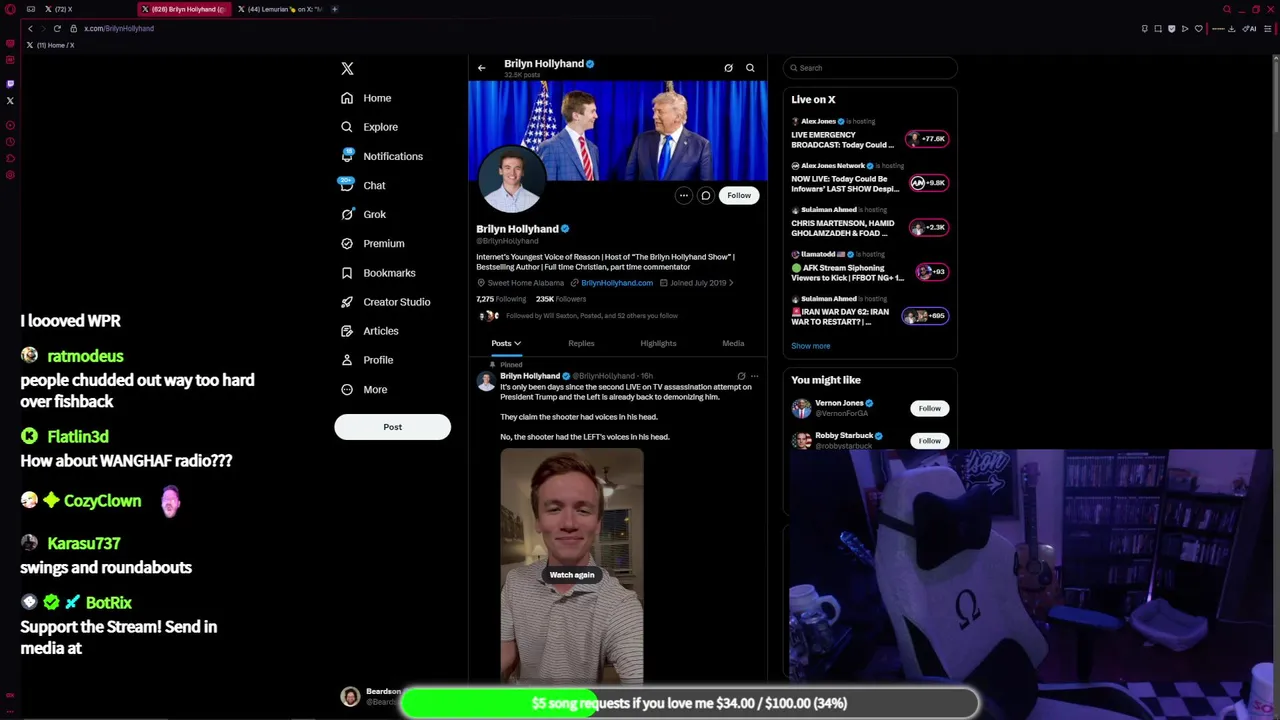Viewport: 1280px width, 720px height.
Task: Open Notifications with the bell icon
Action: [382, 156]
